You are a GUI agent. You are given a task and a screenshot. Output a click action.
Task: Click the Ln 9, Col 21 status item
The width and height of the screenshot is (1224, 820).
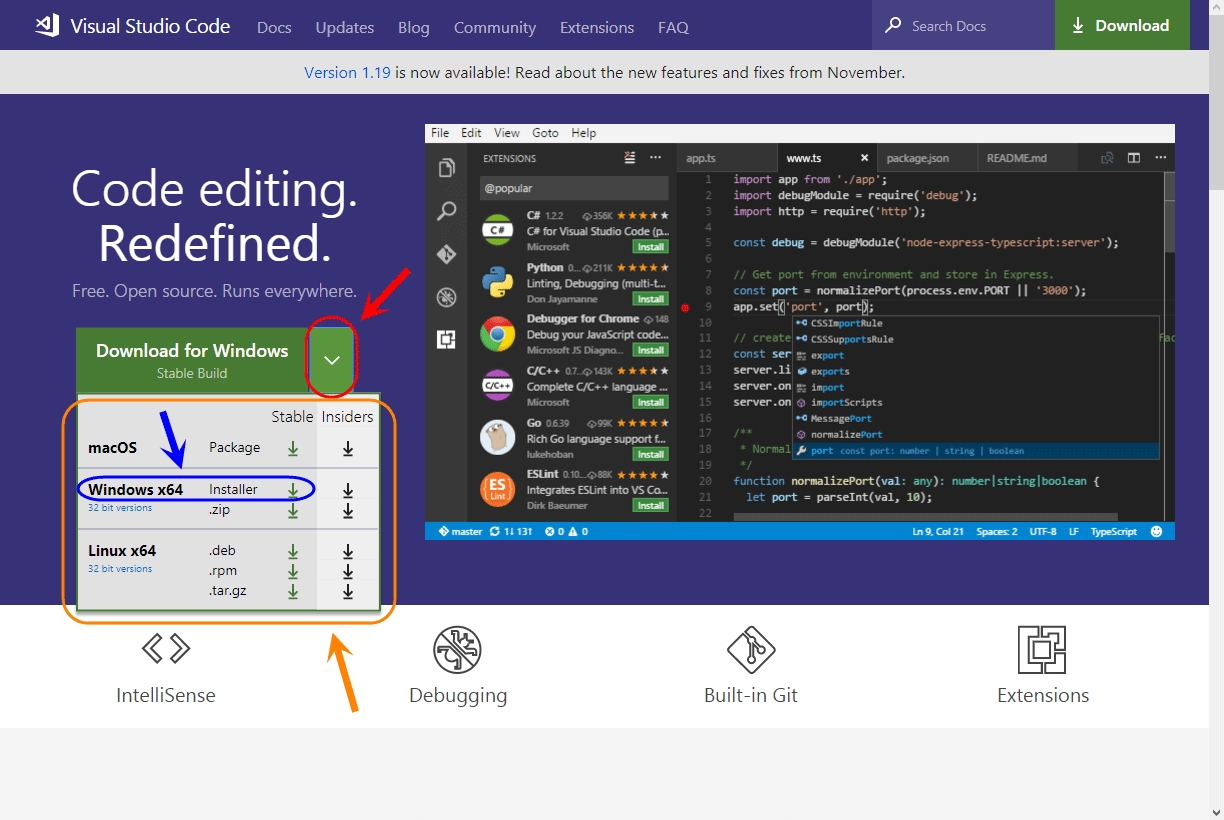click(x=939, y=531)
